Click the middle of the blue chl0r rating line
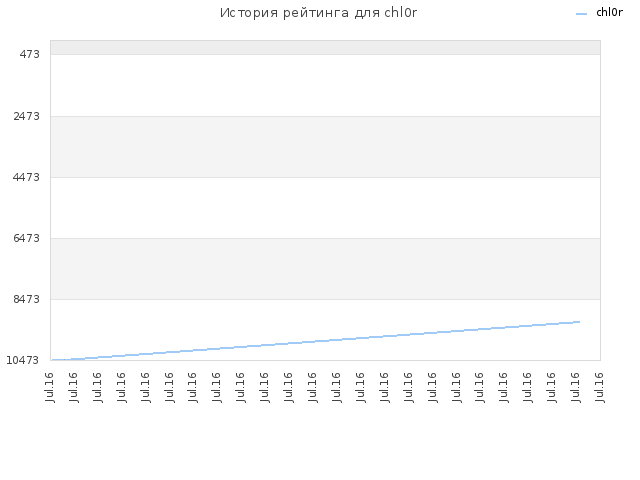The height and width of the screenshot is (480, 640). point(316,341)
